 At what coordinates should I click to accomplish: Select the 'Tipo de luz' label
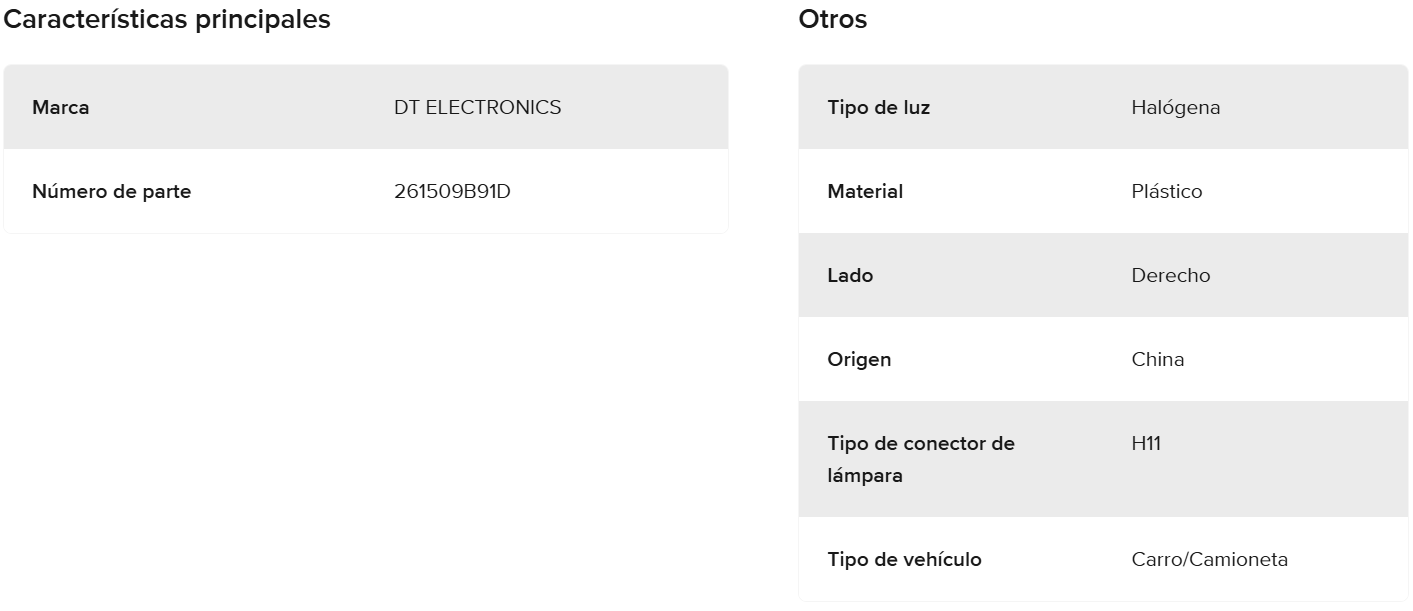click(x=878, y=107)
